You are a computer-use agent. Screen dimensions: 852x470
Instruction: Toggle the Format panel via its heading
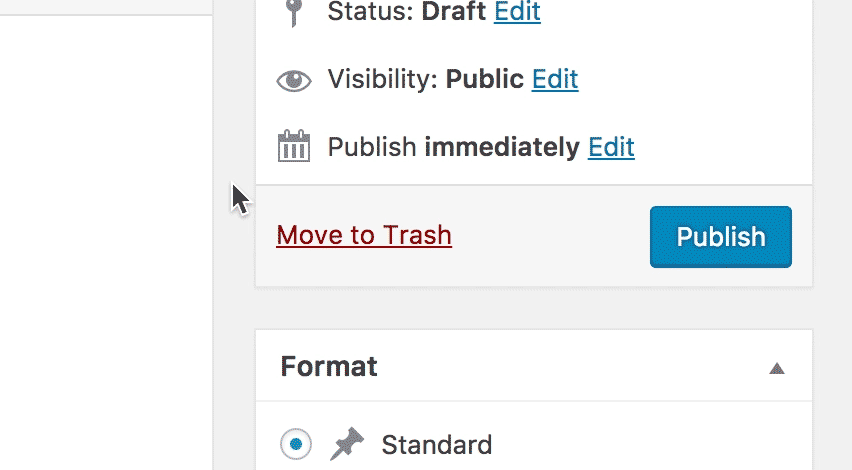[329, 366]
